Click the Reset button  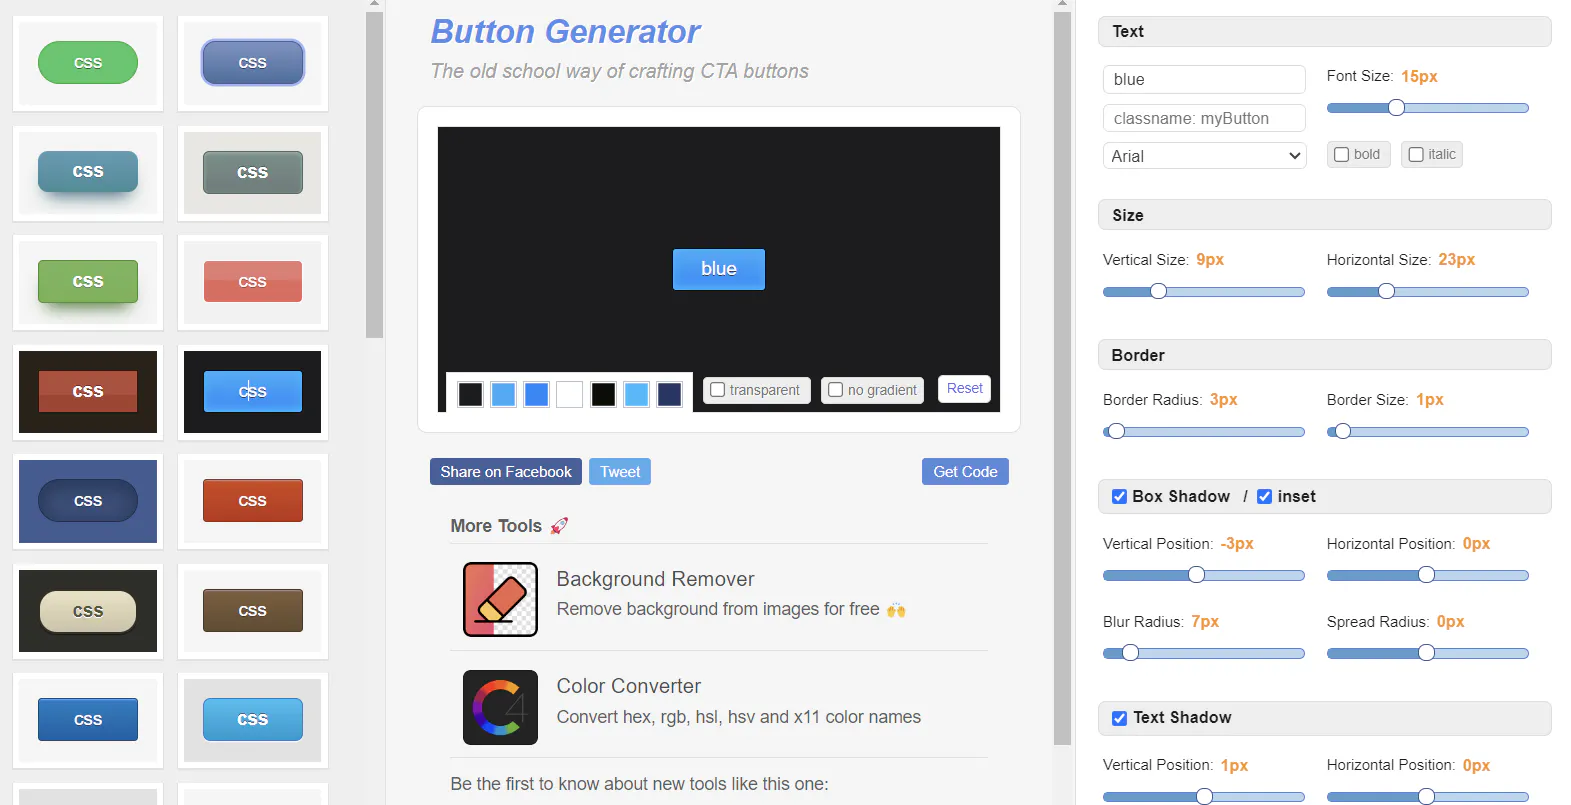[x=965, y=389]
